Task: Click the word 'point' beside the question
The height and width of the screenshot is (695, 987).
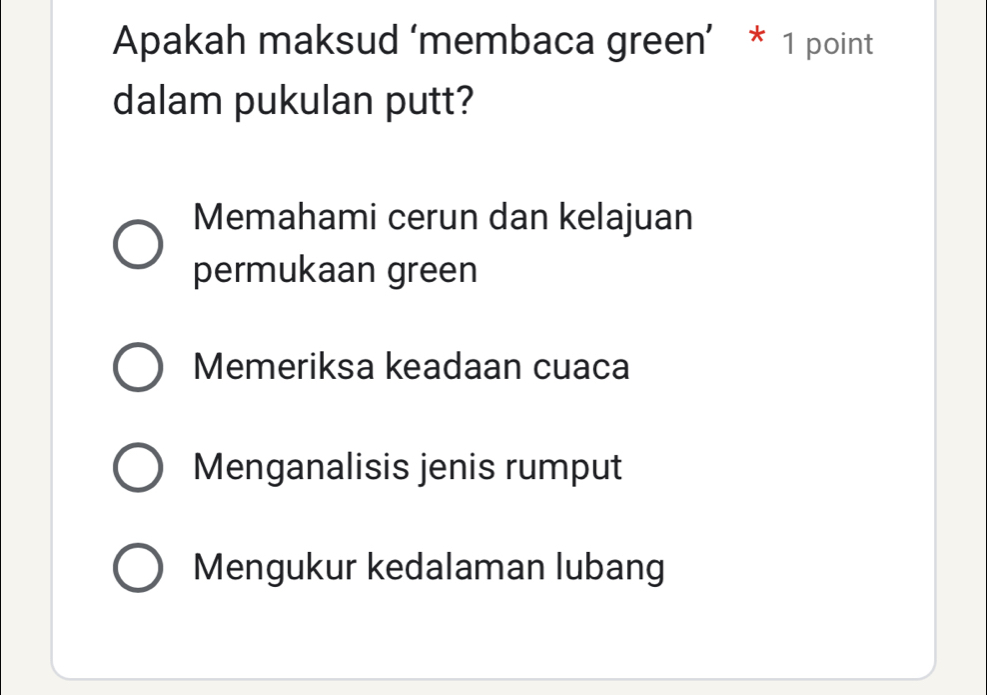Action: [840, 45]
